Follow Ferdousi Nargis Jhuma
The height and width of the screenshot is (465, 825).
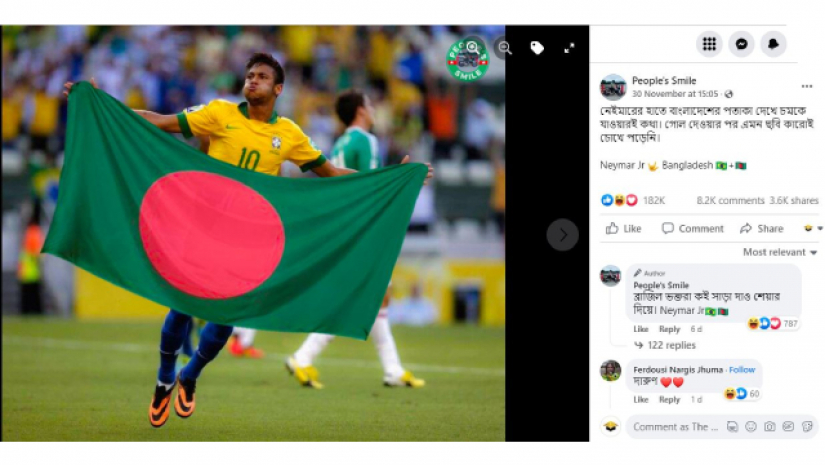click(x=742, y=370)
